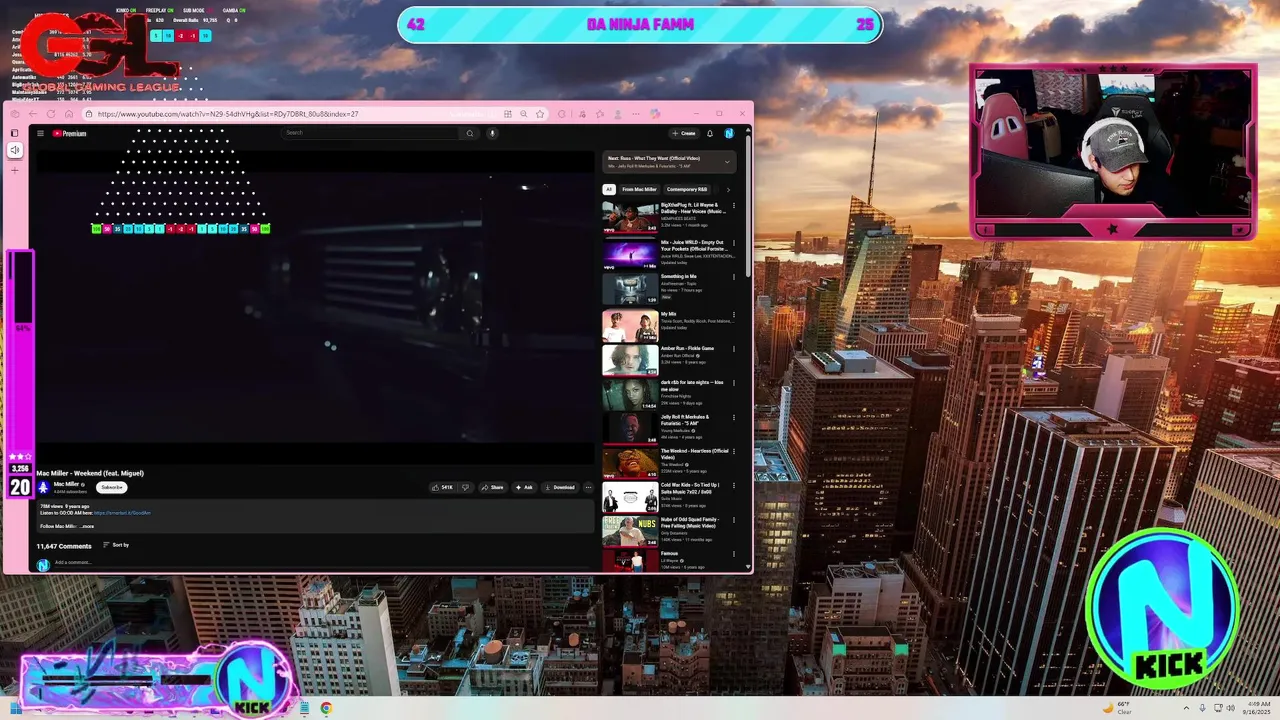Image resolution: width=1280 pixels, height=720 pixels.
Task: Click system tray microphone icon
Action: pyautogui.click(x=1202, y=708)
